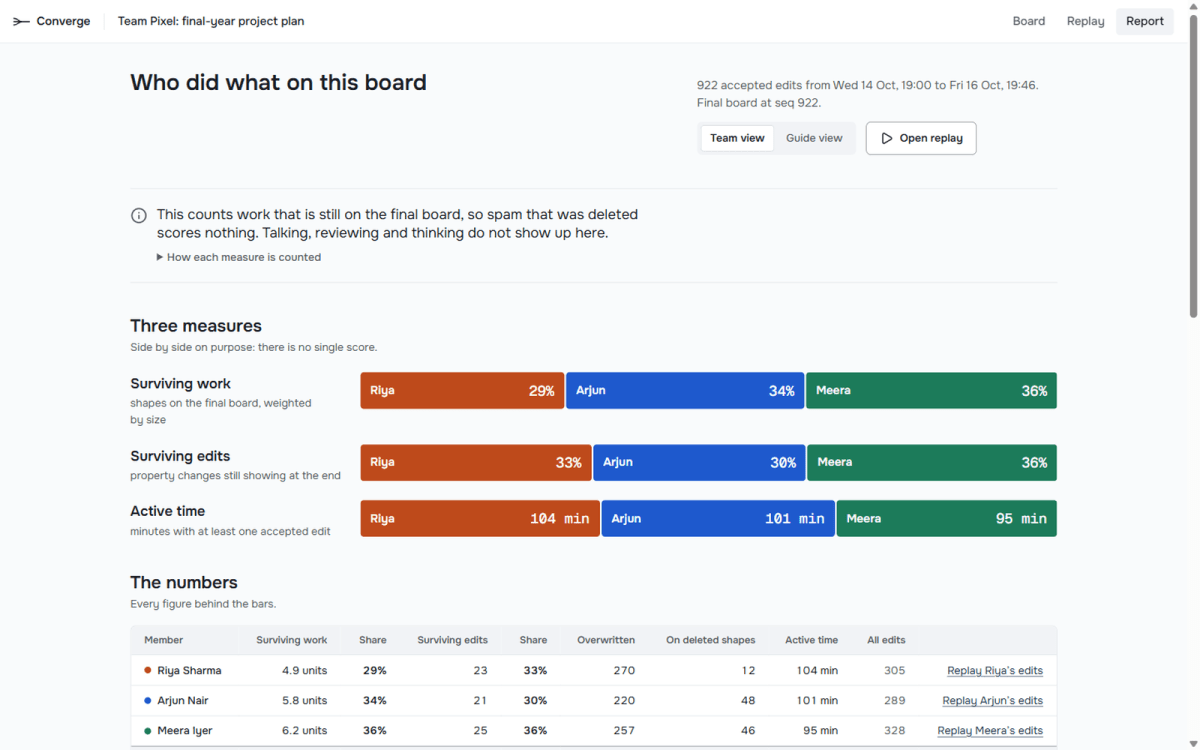Click the 'Member' column header
The width and height of the screenshot is (1200, 750).
(164, 640)
